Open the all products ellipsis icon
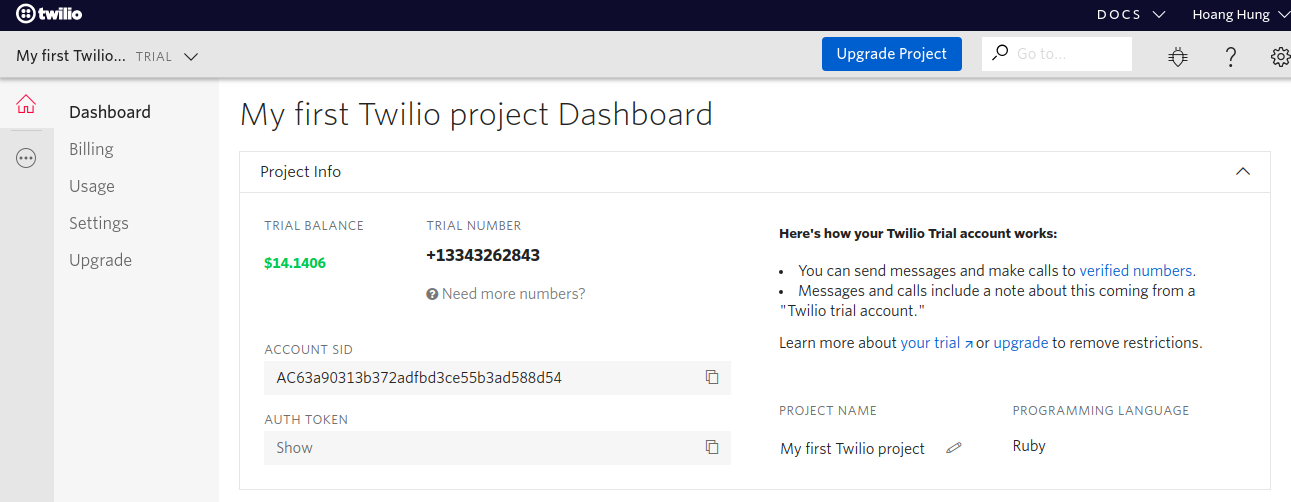Screen dimensions: 1291x502 (x=26, y=157)
